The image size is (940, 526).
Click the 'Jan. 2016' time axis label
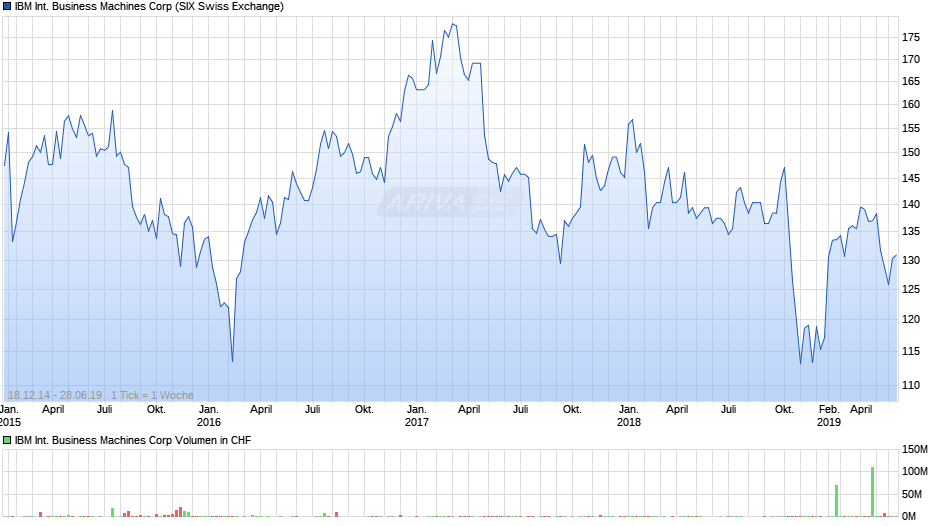pyautogui.click(x=209, y=416)
